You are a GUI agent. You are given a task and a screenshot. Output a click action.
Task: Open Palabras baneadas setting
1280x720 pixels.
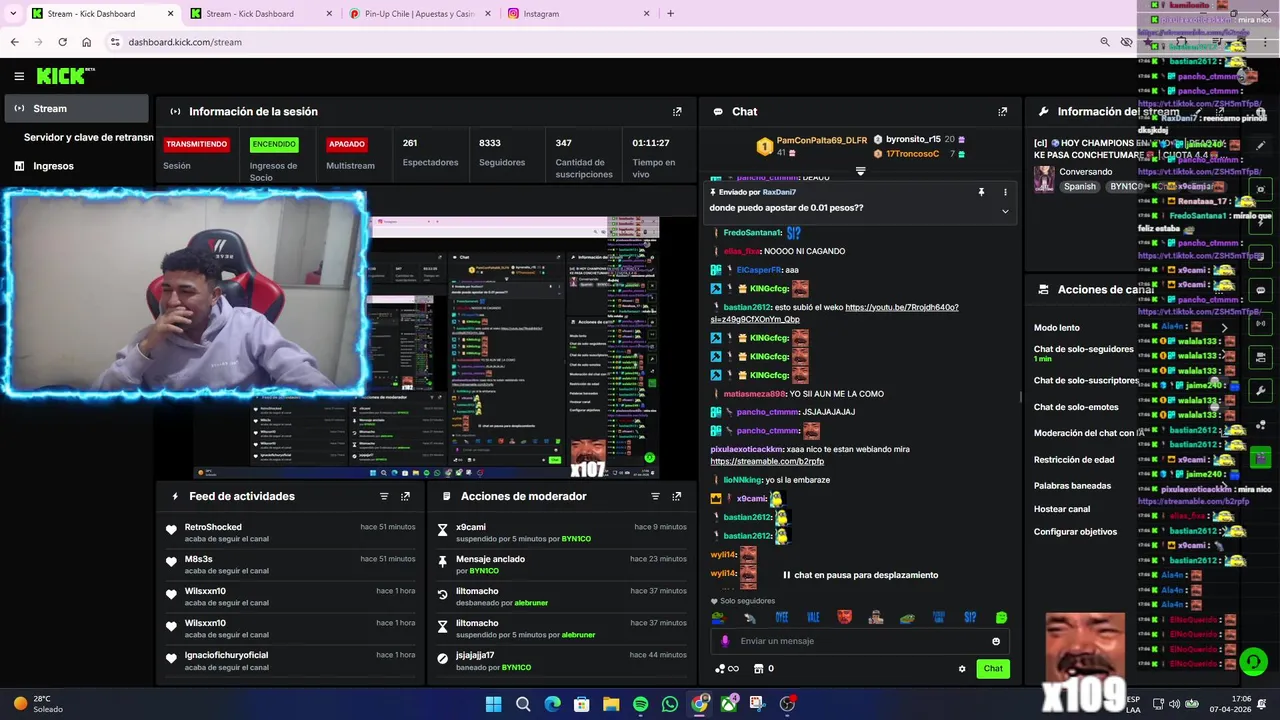(x=1072, y=486)
